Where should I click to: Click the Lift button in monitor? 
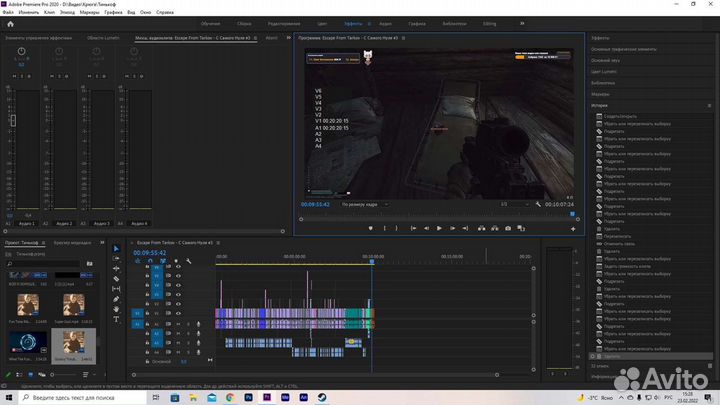(481, 228)
